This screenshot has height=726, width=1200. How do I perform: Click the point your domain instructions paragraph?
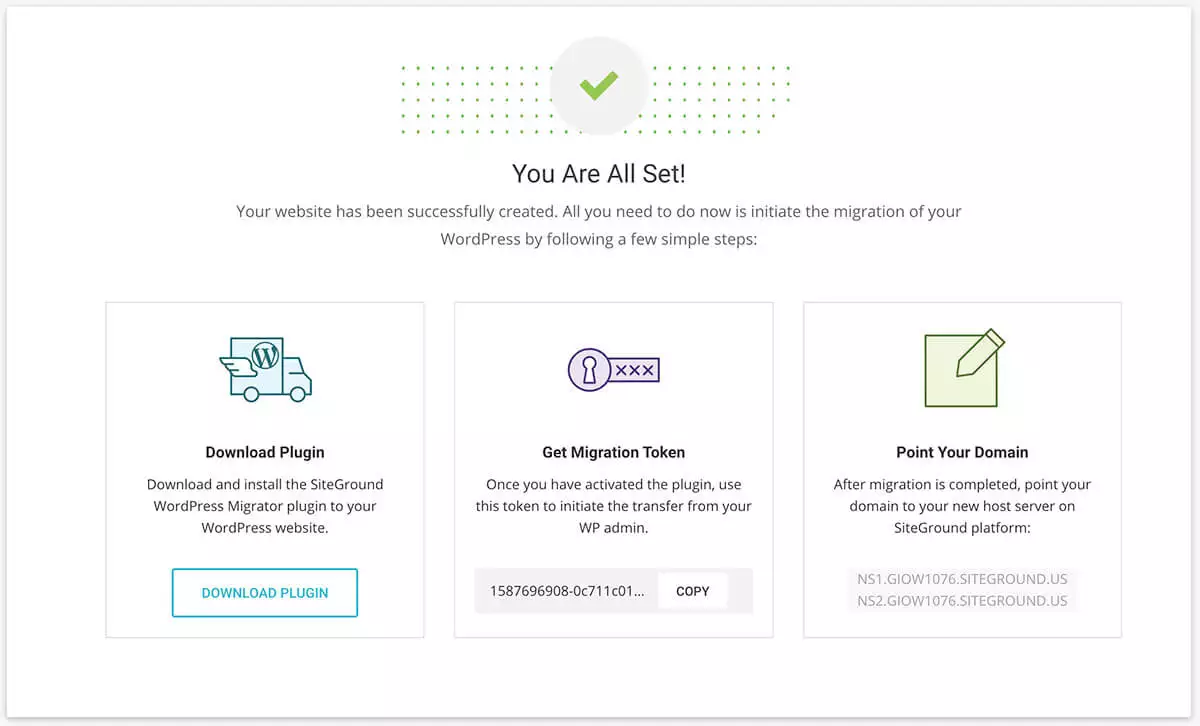[962, 506]
